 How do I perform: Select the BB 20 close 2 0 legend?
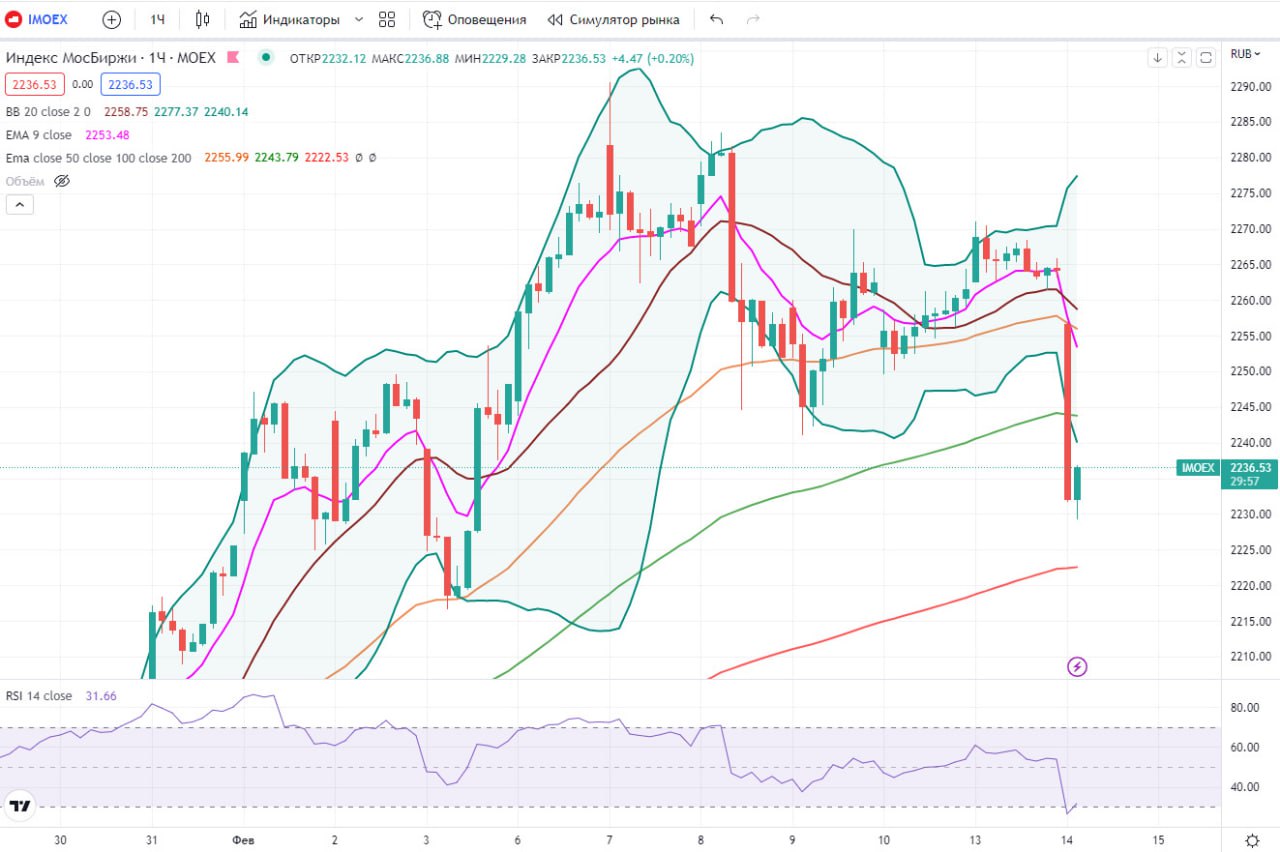point(48,112)
